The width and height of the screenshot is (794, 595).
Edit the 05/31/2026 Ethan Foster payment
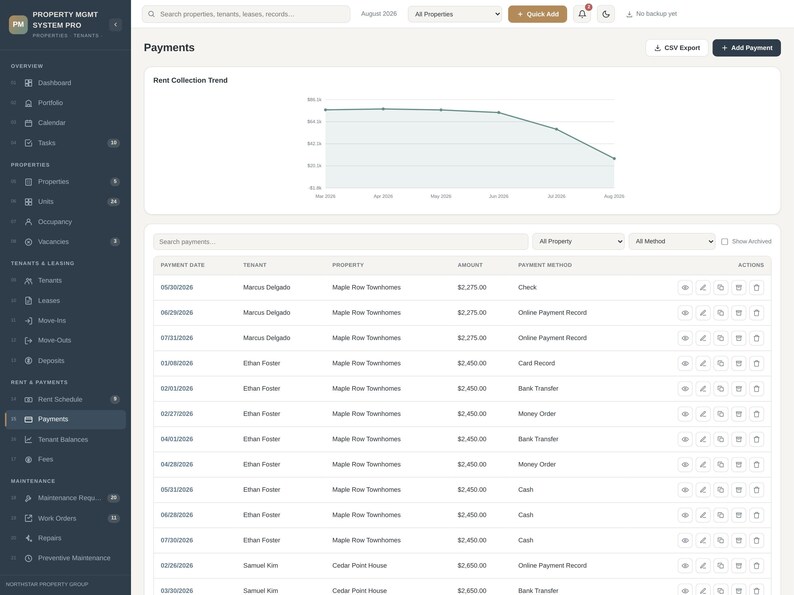point(703,490)
